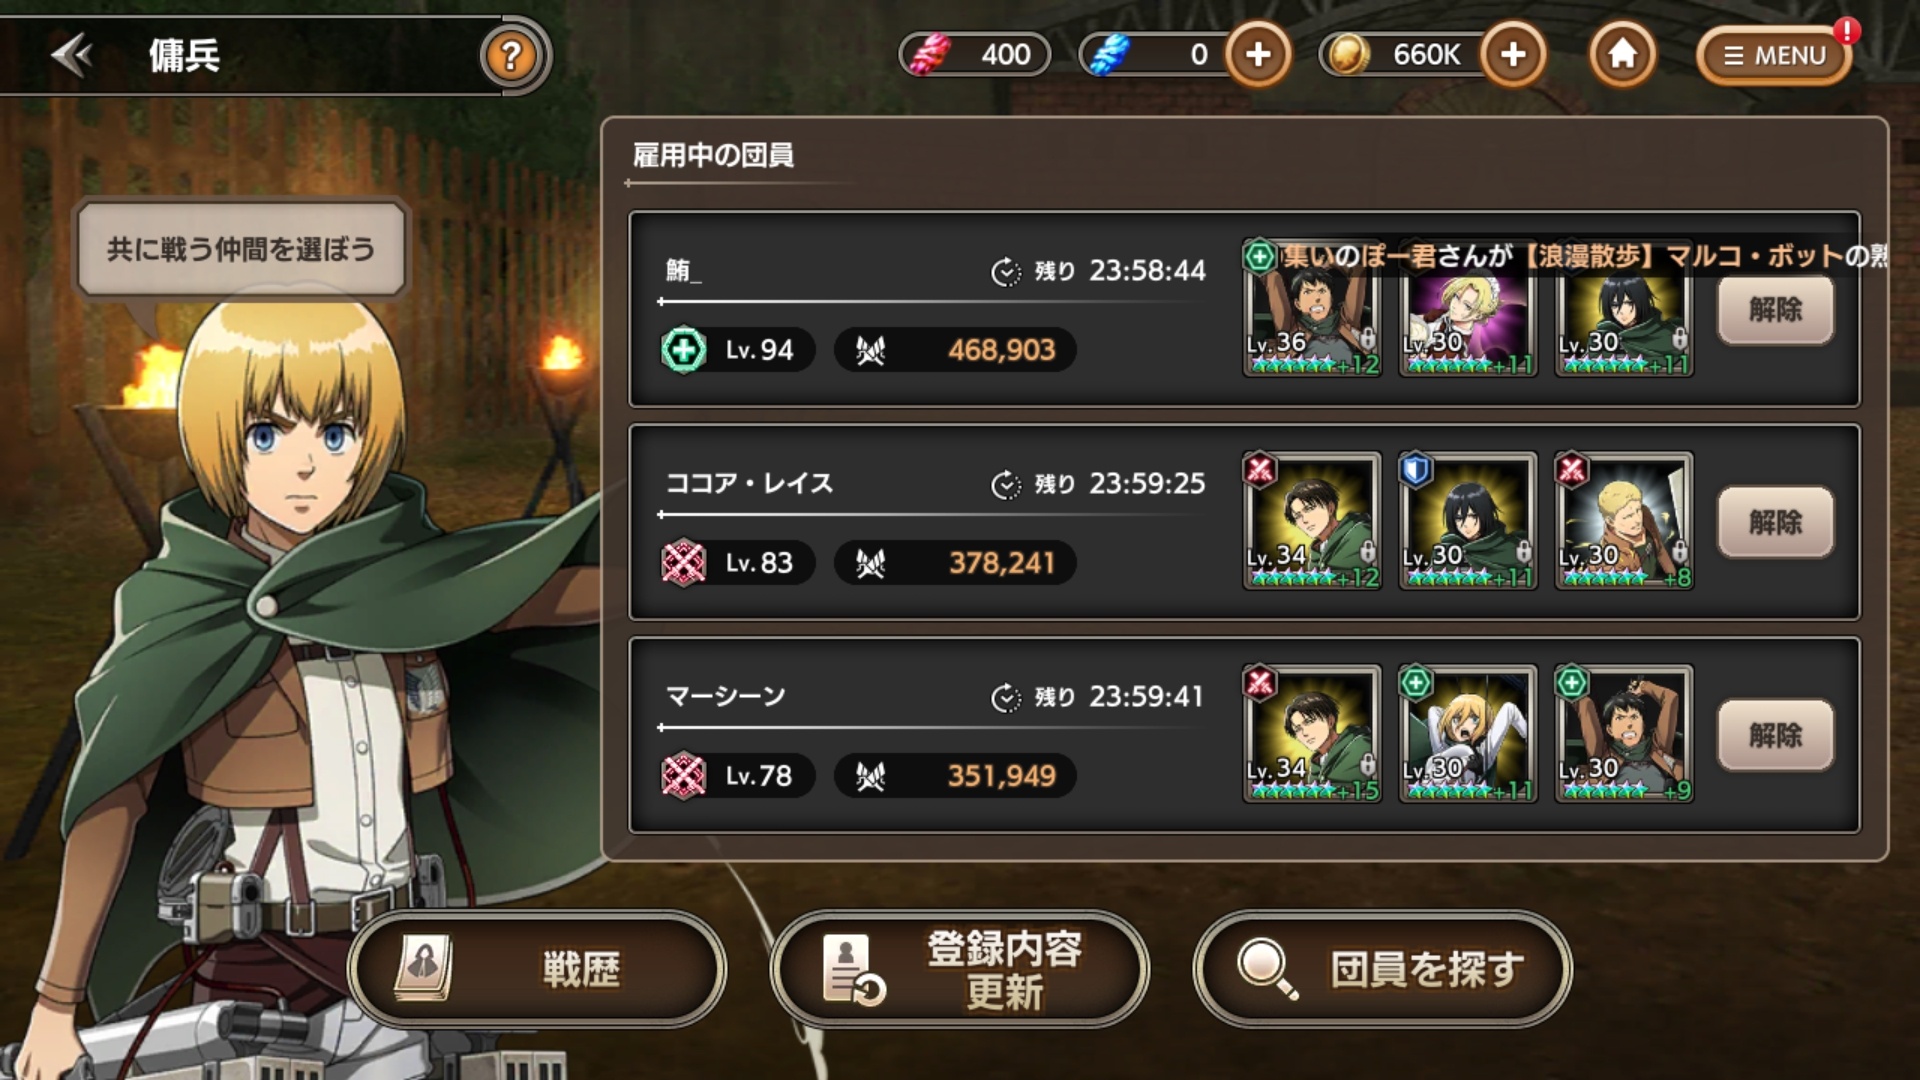Image resolution: width=1920 pixels, height=1080 pixels.
Task: Release マーシーン with 解除 button
Action: [x=1775, y=735]
